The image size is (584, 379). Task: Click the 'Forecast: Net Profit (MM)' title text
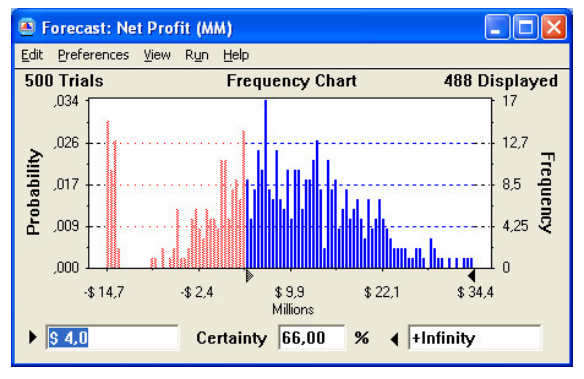137,28
